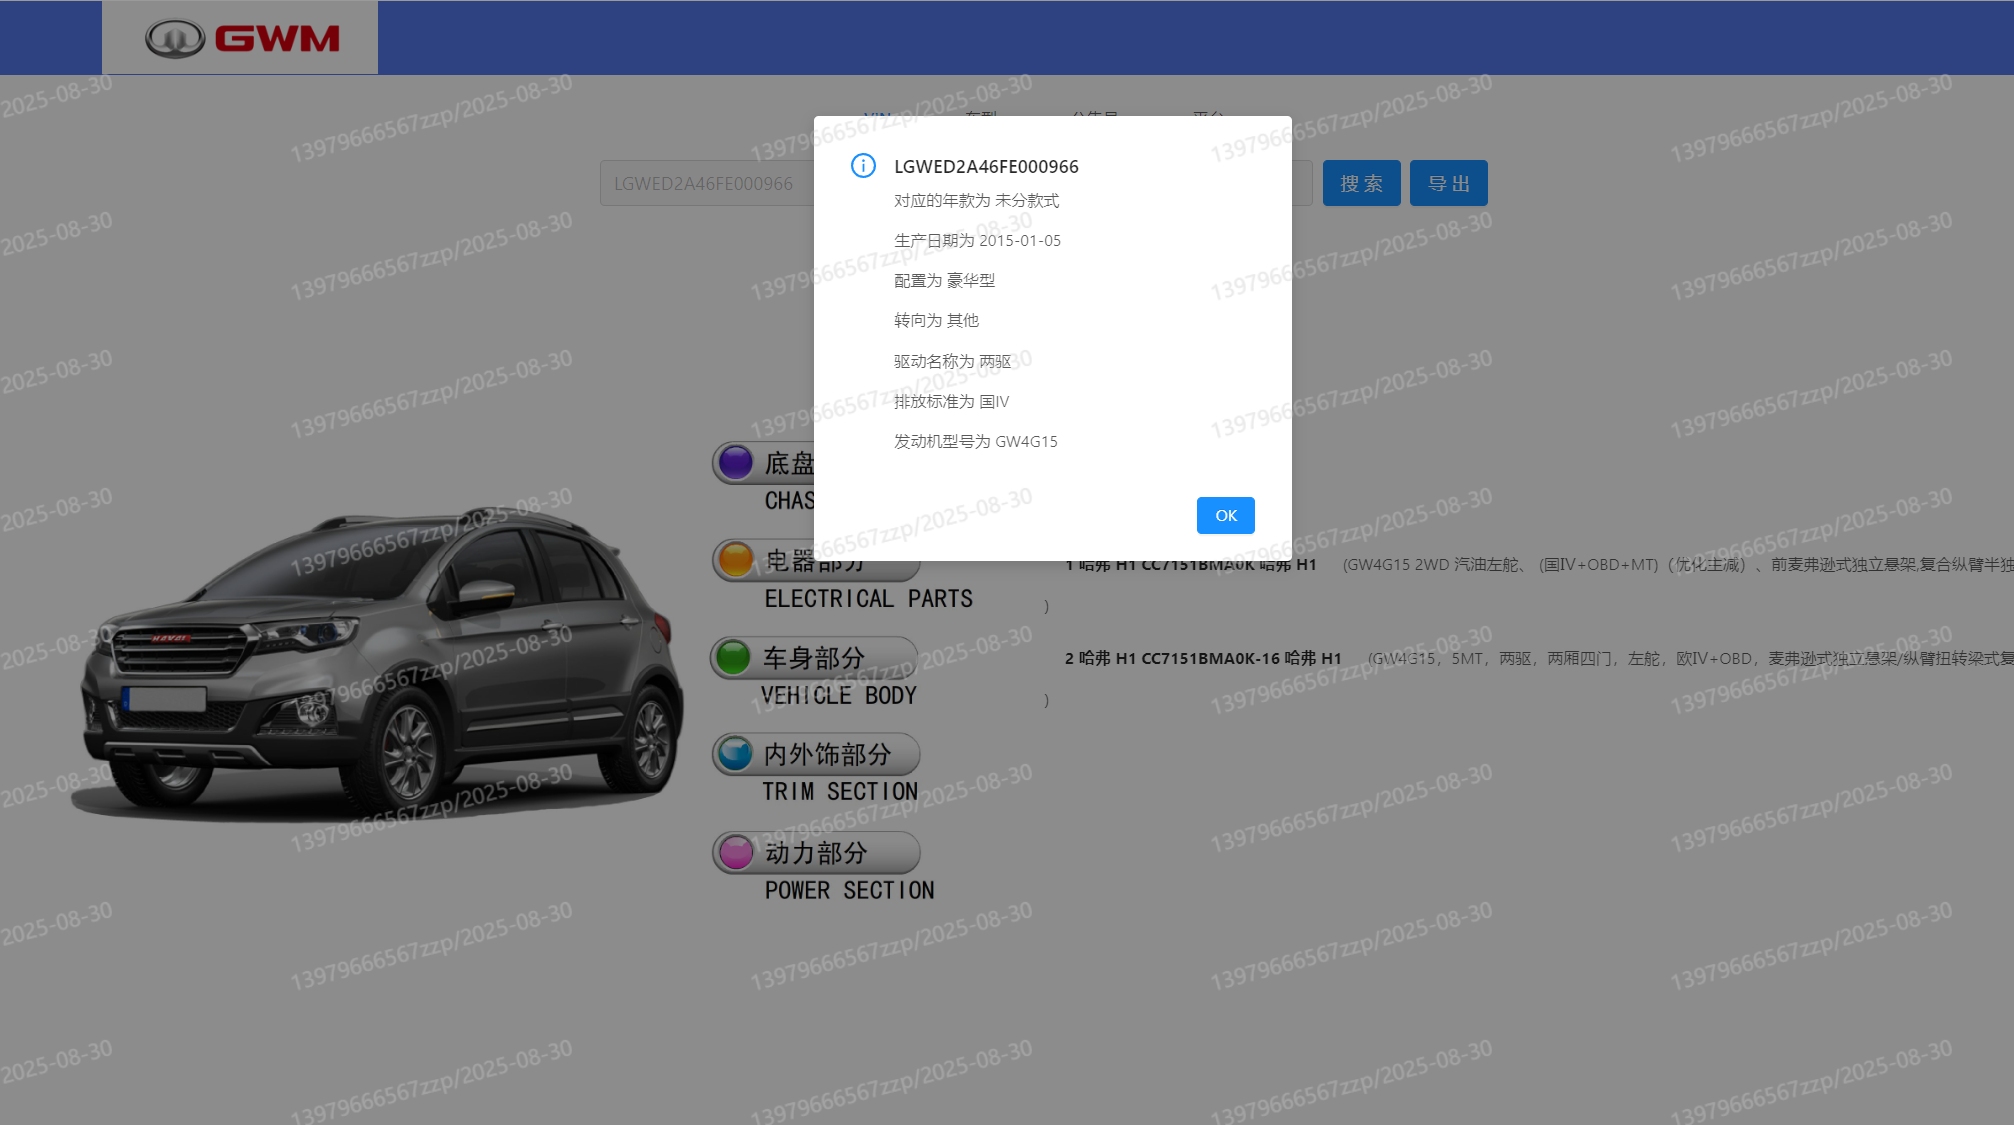
Task: Open 内外饰部分 Trim Section
Action: click(x=826, y=755)
